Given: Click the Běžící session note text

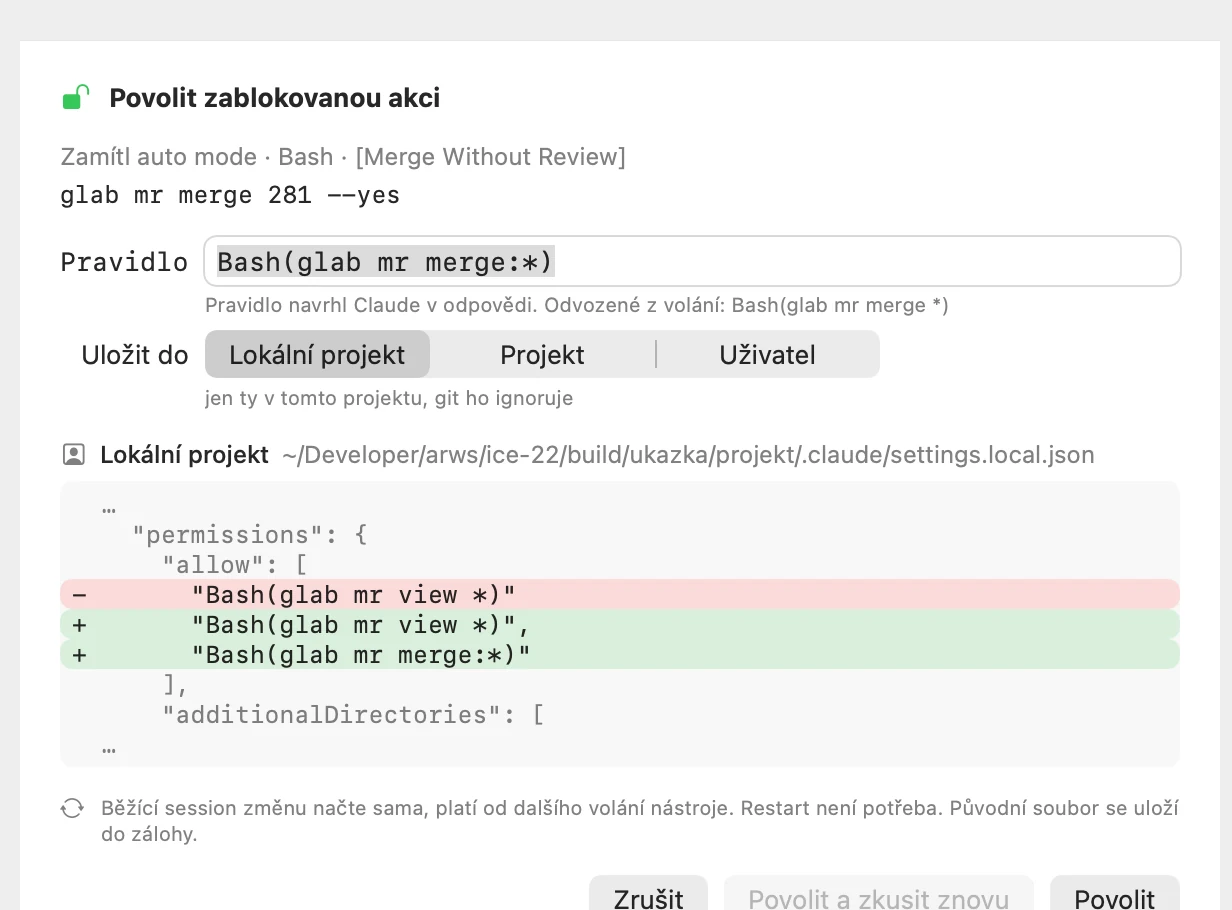Looking at the screenshot, I should 640,820.
